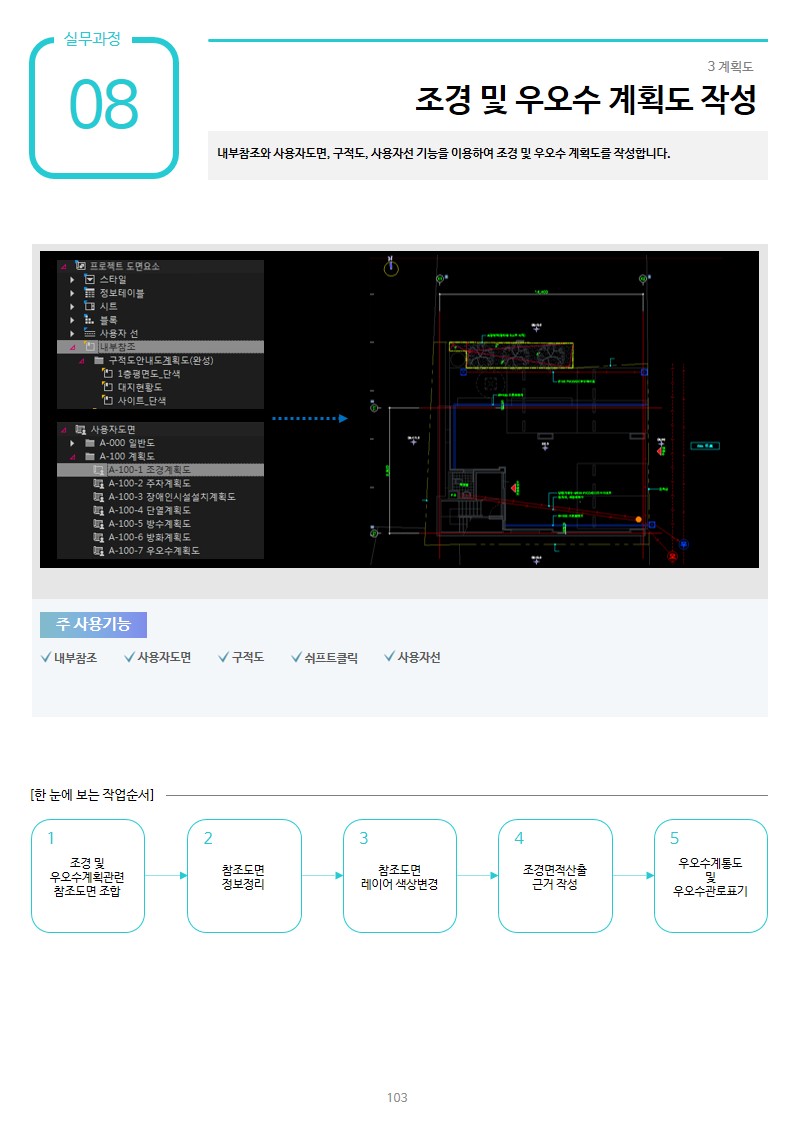
Task: Click the 1층평면도_단색 reference icon
Action: [107, 374]
